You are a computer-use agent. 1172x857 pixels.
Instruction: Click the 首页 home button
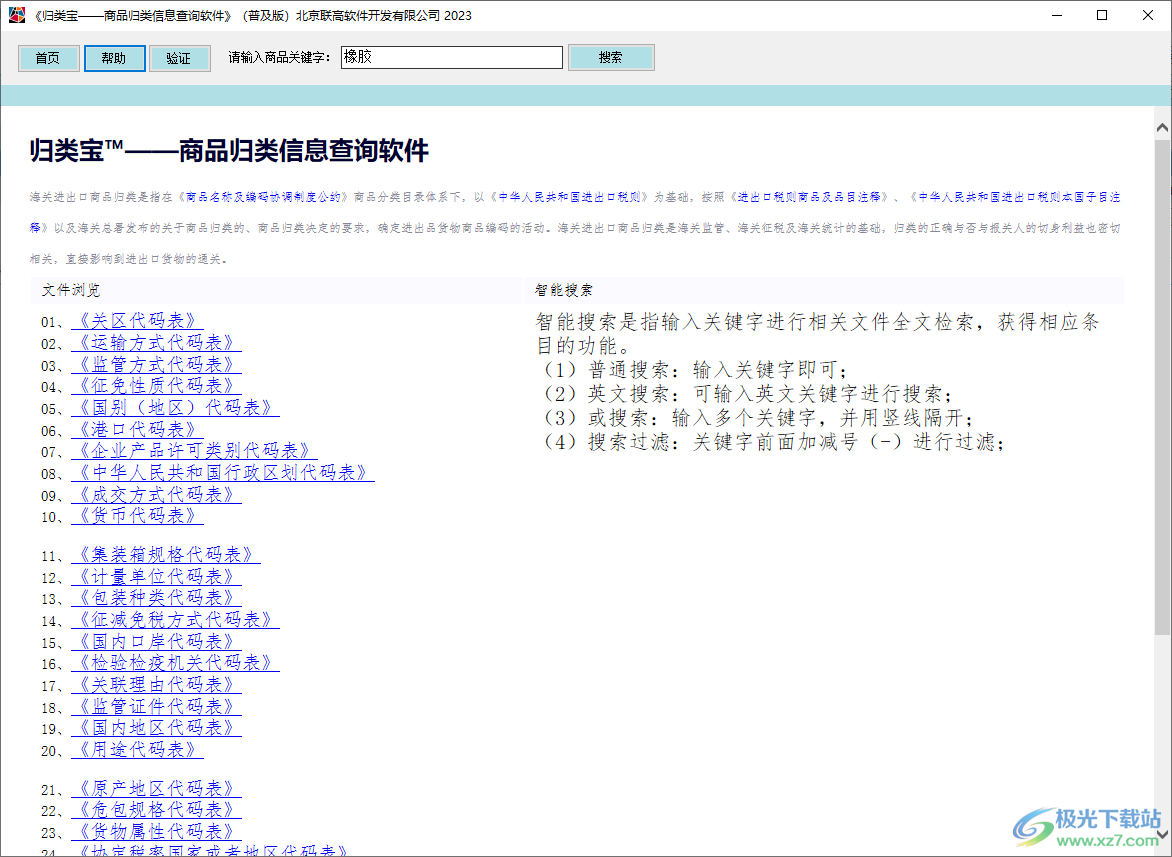(x=49, y=58)
